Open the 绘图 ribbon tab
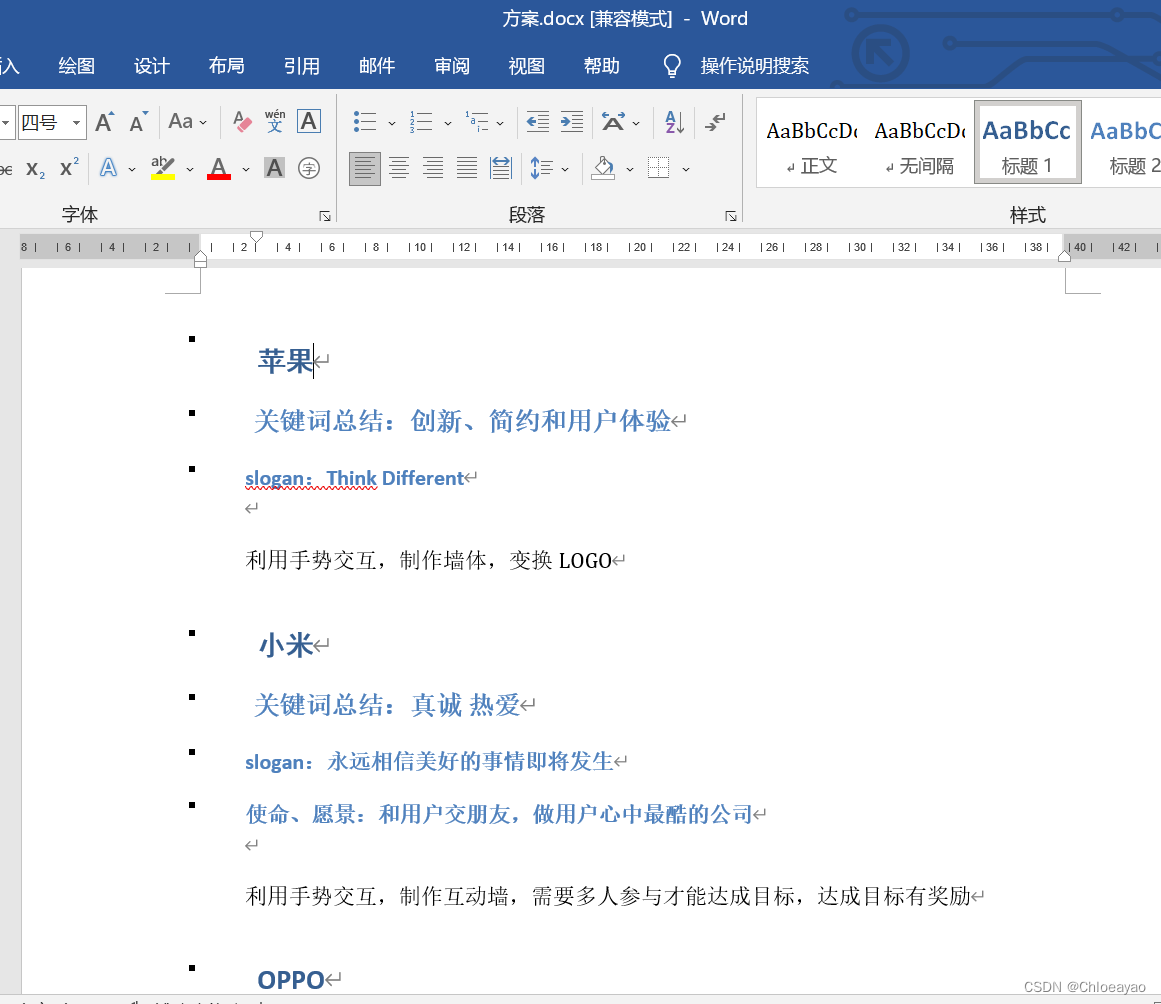The image size is (1161, 1004). pyautogui.click(x=76, y=66)
